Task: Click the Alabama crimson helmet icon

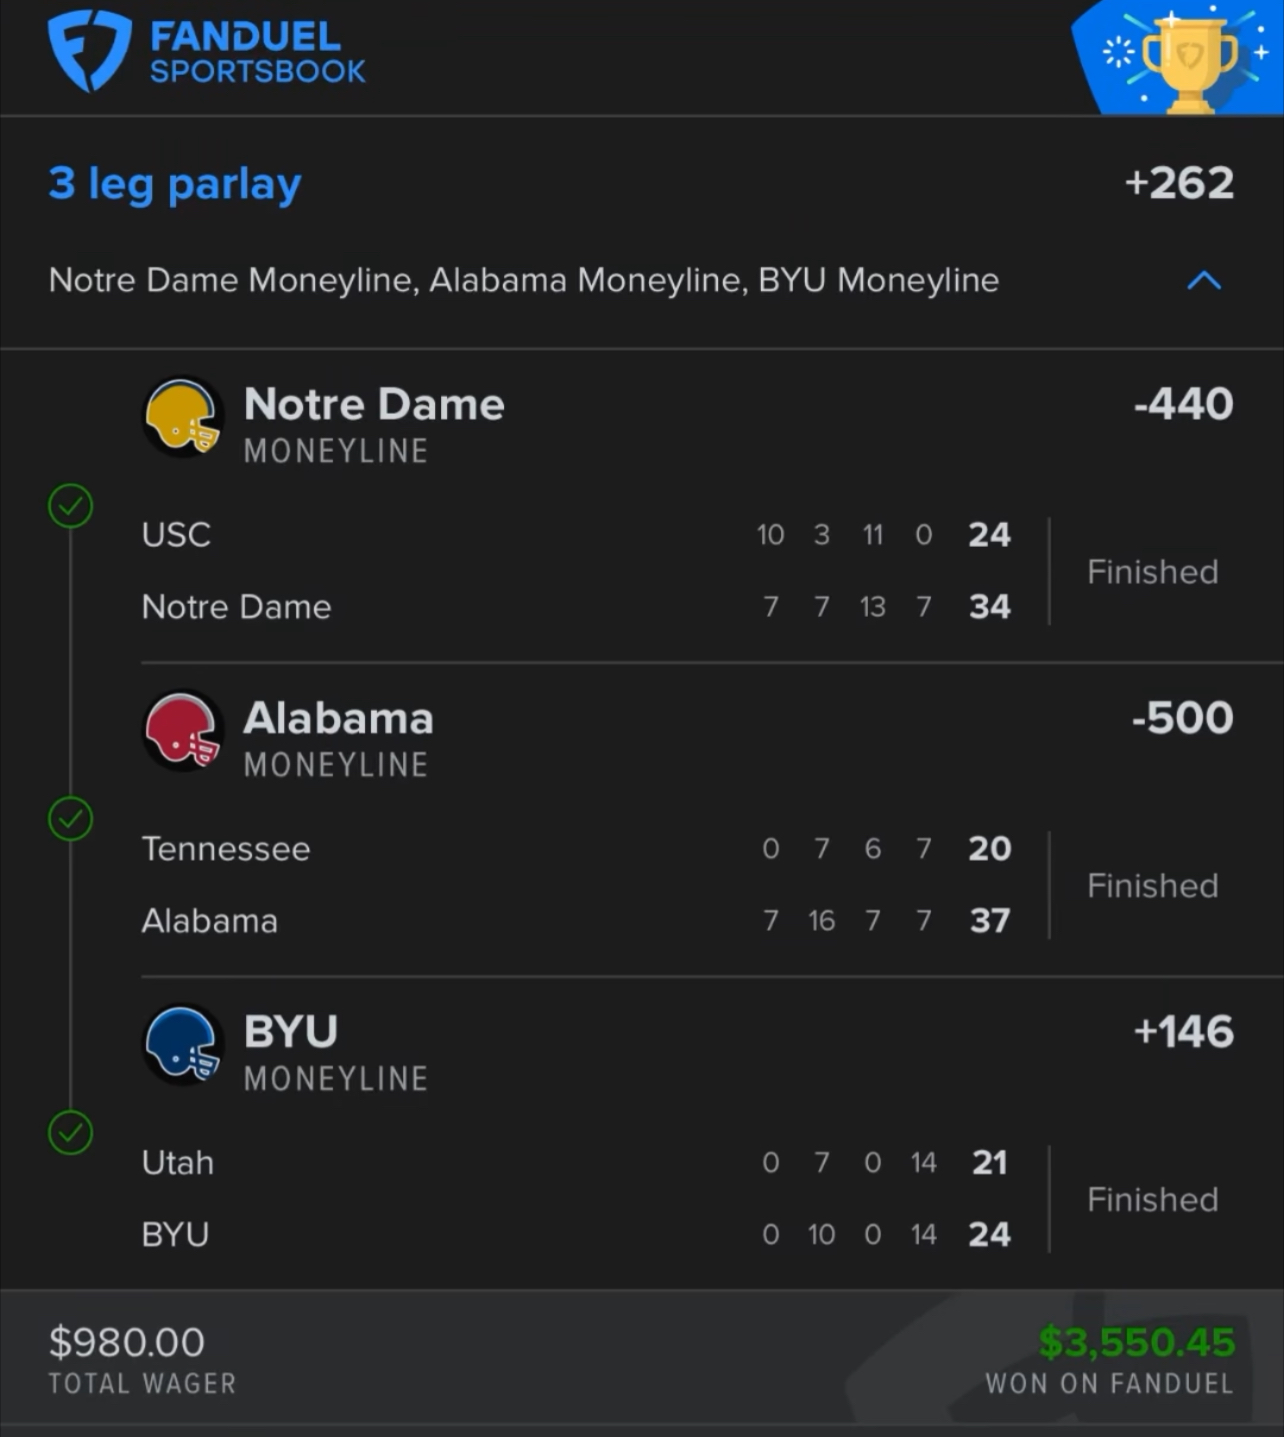Action: click(182, 731)
